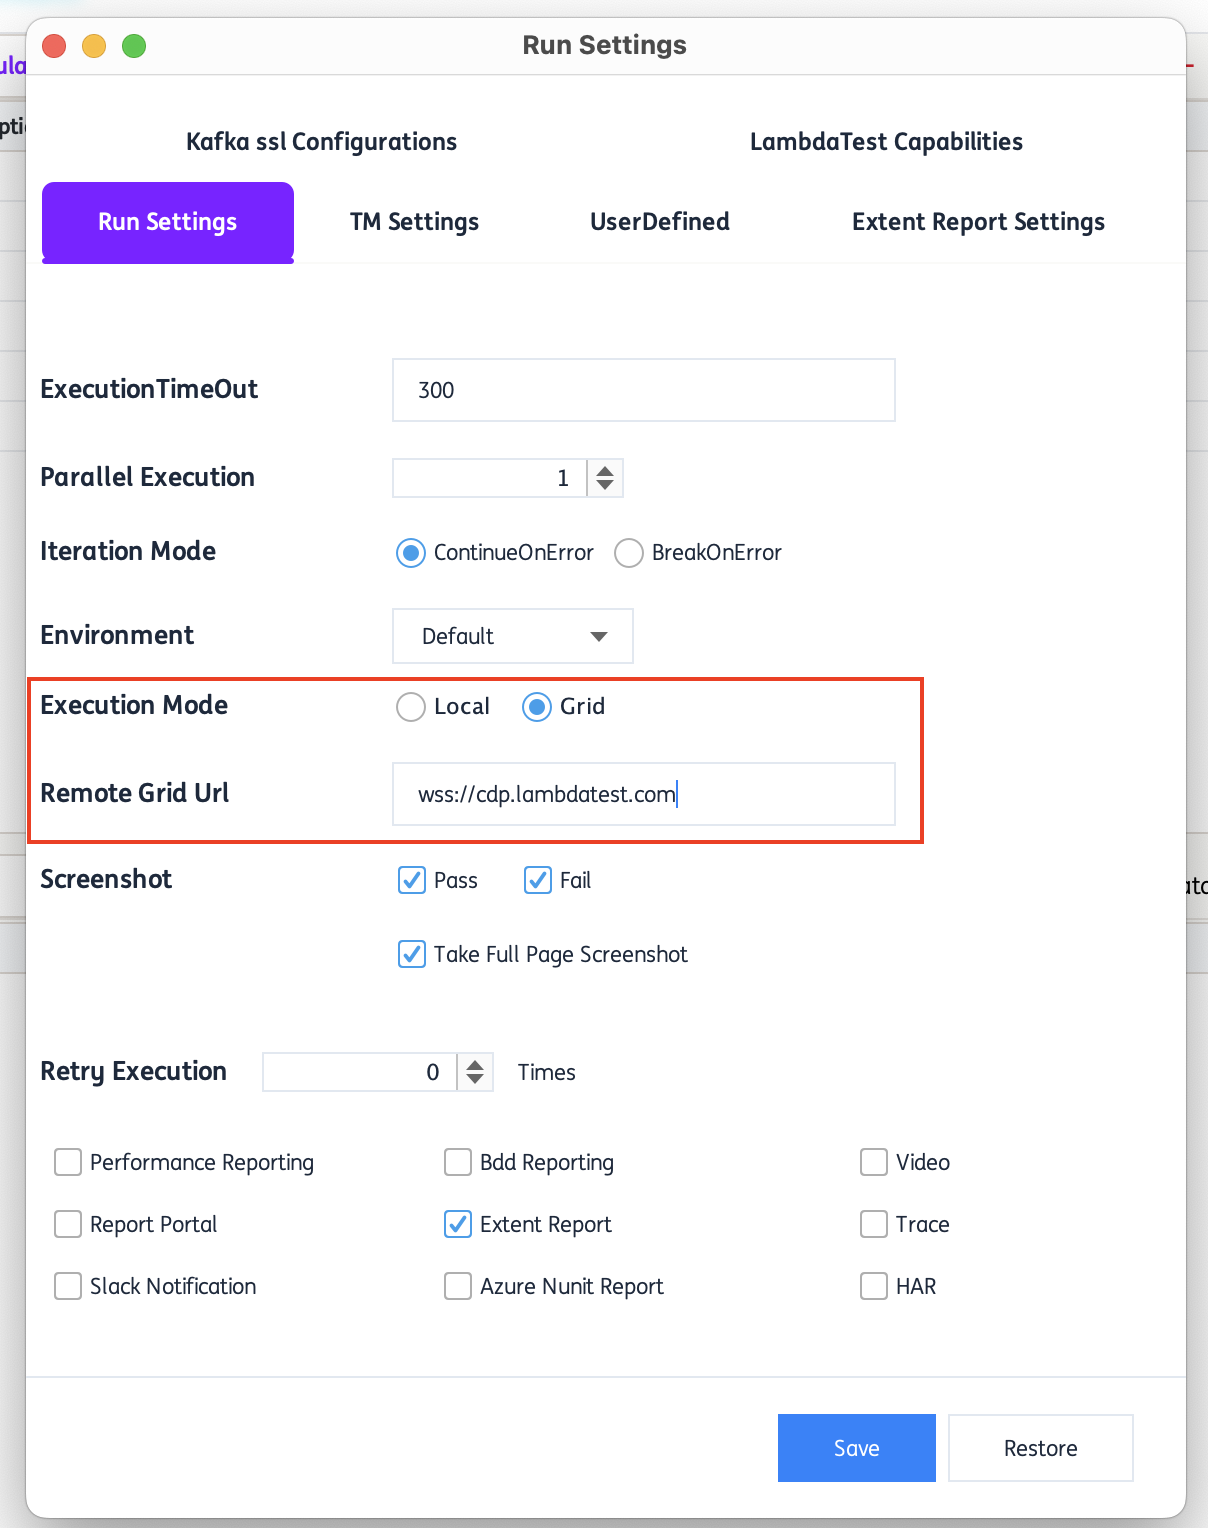Image resolution: width=1208 pixels, height=1528 pixels.
Task: Enable the Report Portal checkbox
Action: (x=68, y=1224)
